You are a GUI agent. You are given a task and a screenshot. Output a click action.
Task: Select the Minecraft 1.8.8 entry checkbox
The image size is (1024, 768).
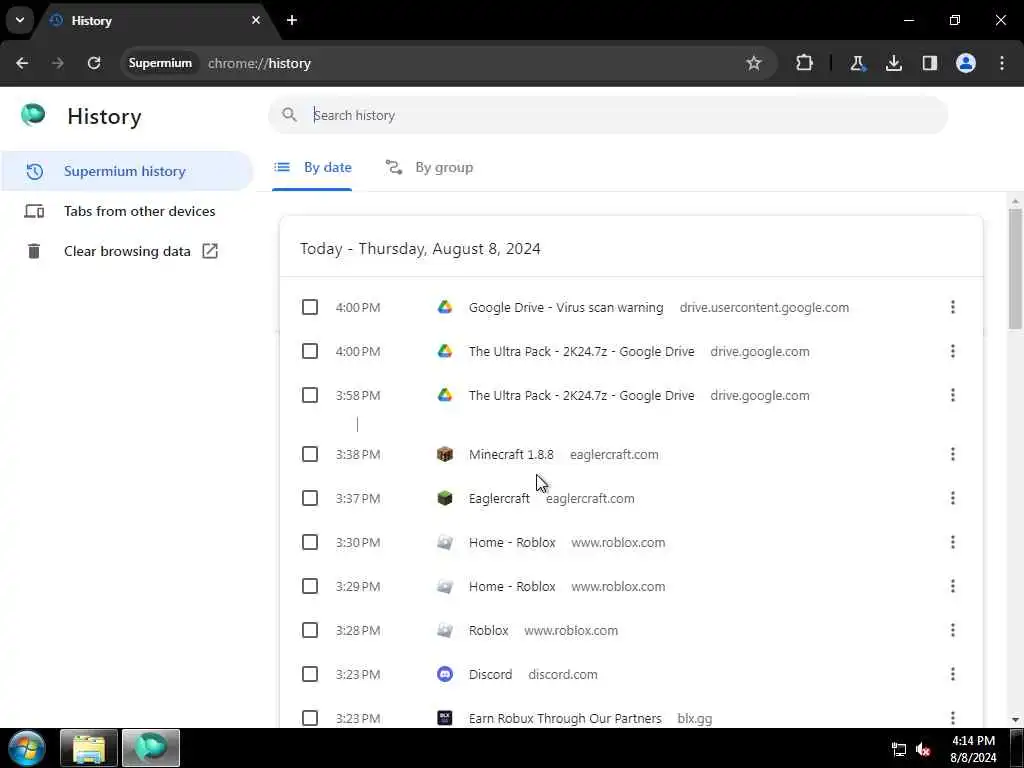[x=310, y=454]
